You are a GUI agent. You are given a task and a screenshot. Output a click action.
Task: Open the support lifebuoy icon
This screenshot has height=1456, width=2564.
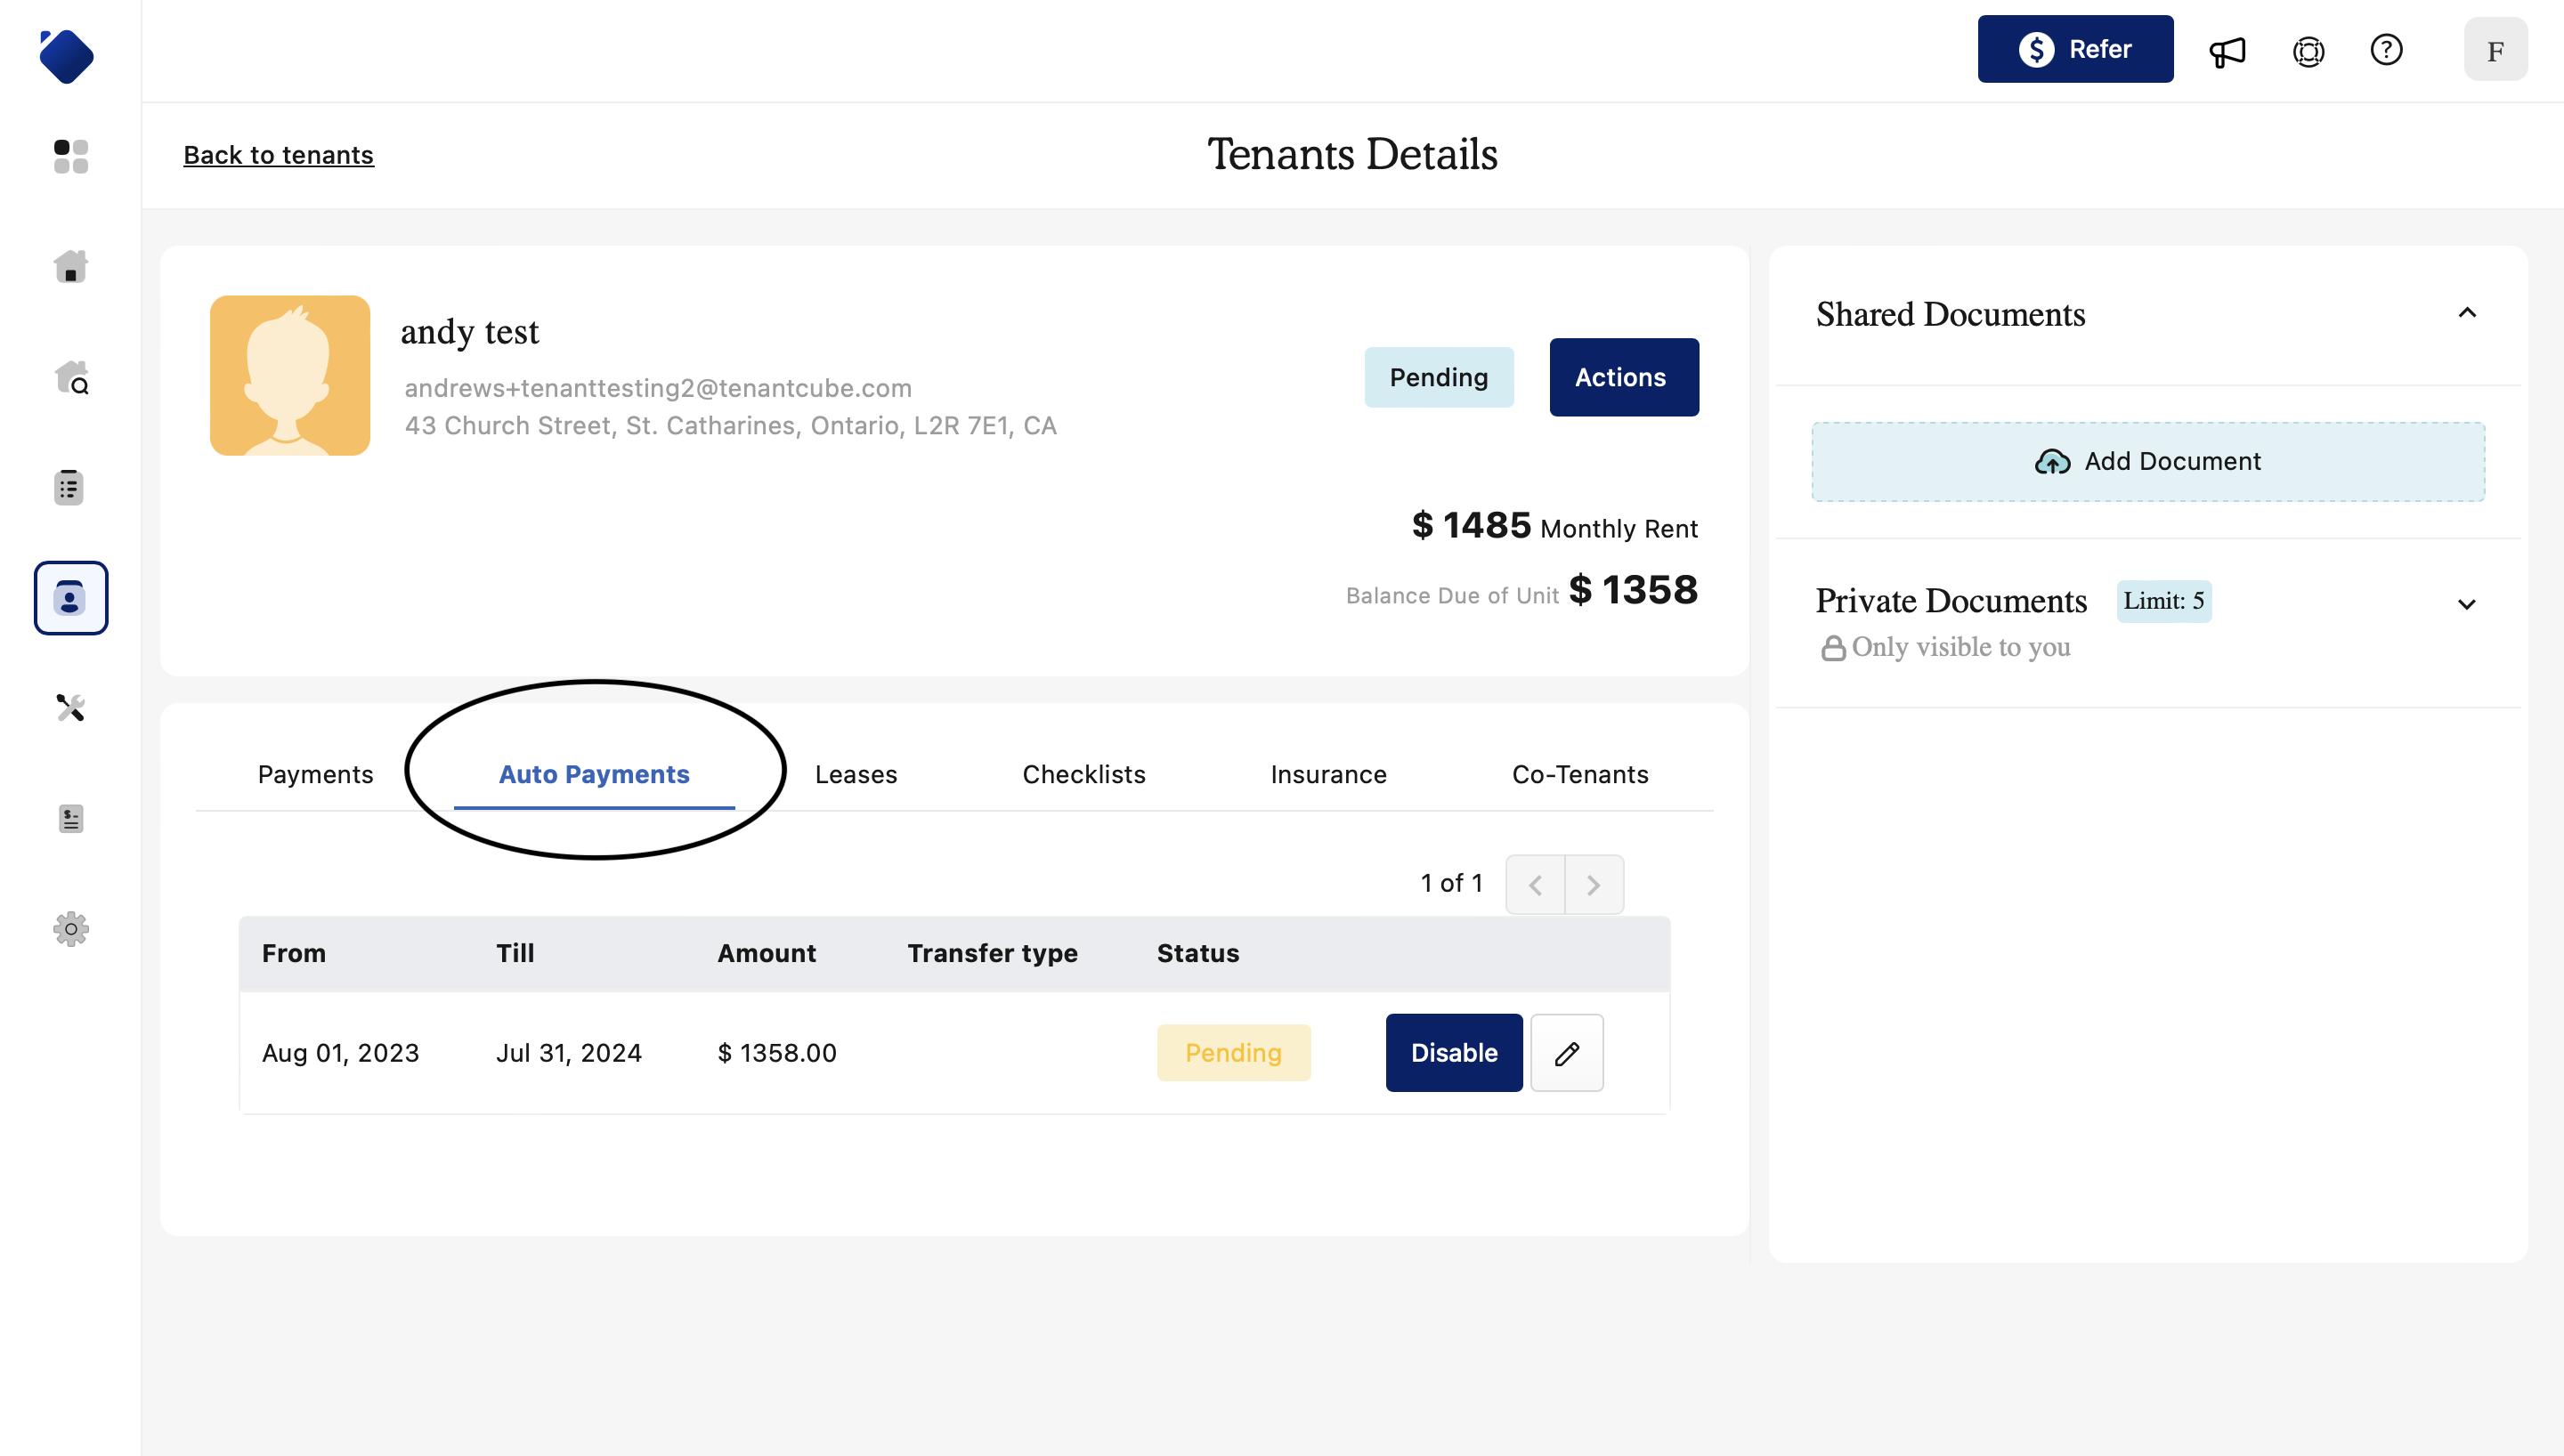[2308, 50]
